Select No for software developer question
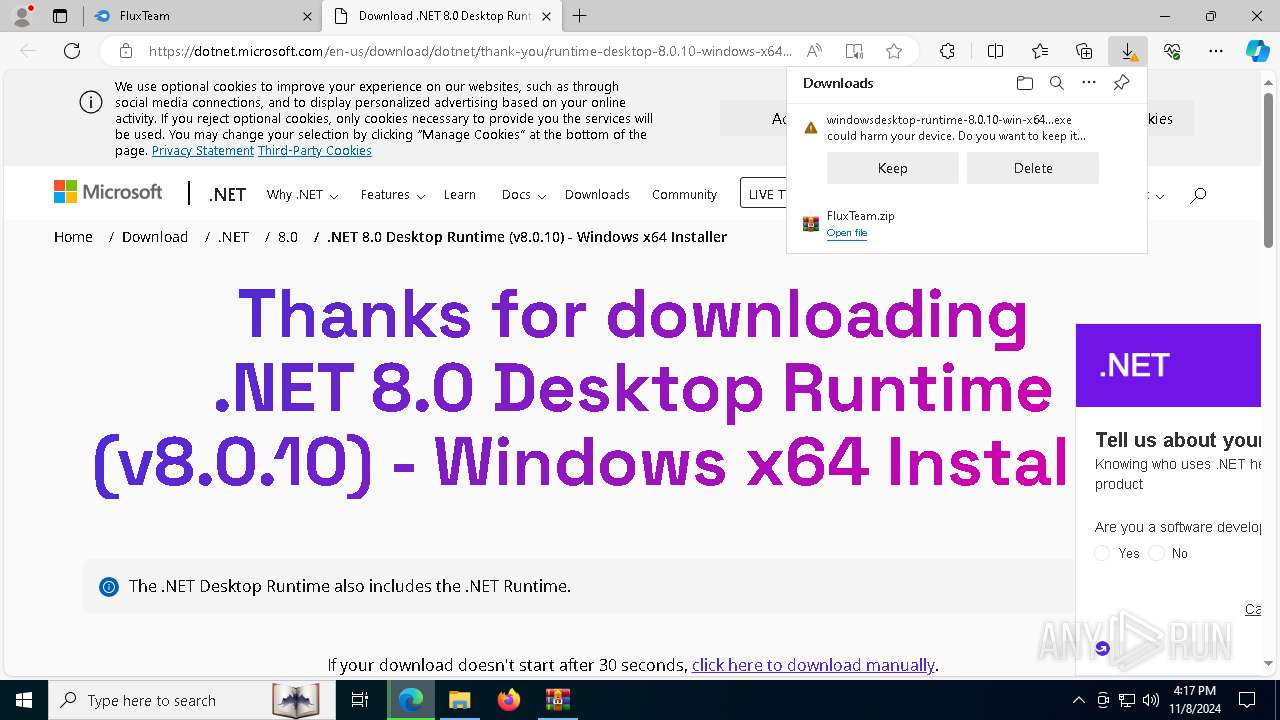Screen dimensions: 1280x720 (1157, 553)
